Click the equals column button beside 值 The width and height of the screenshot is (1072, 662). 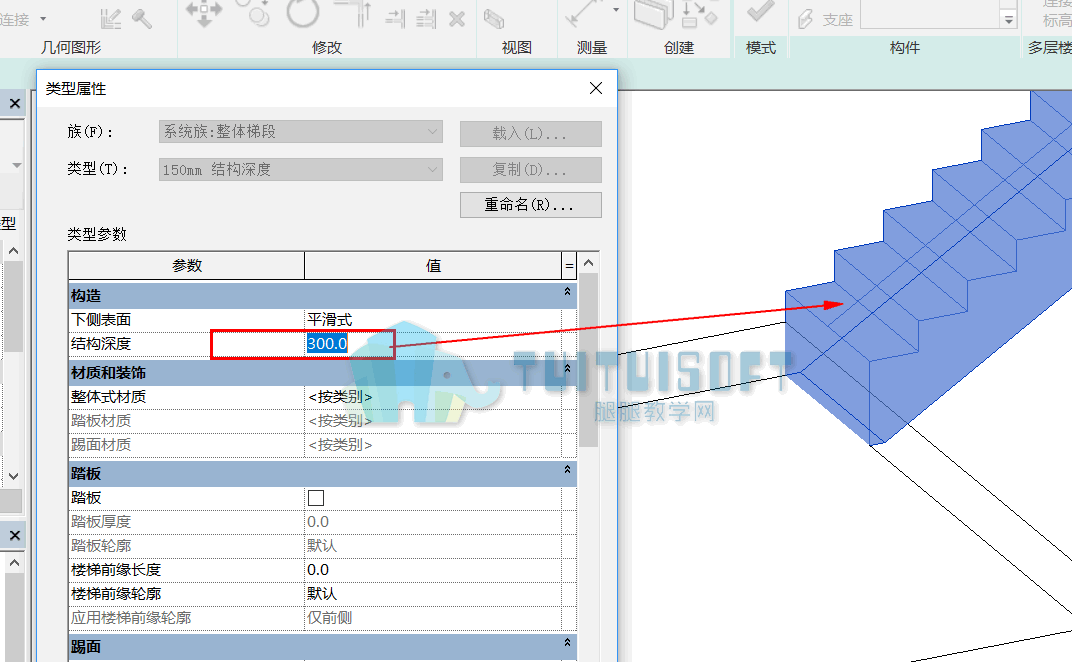[x=569, y=265]
